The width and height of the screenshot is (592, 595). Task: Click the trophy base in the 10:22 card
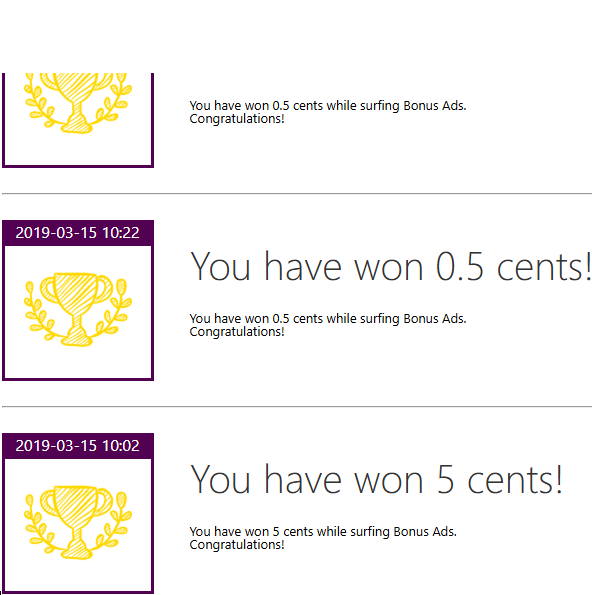[x=77, y=338]
